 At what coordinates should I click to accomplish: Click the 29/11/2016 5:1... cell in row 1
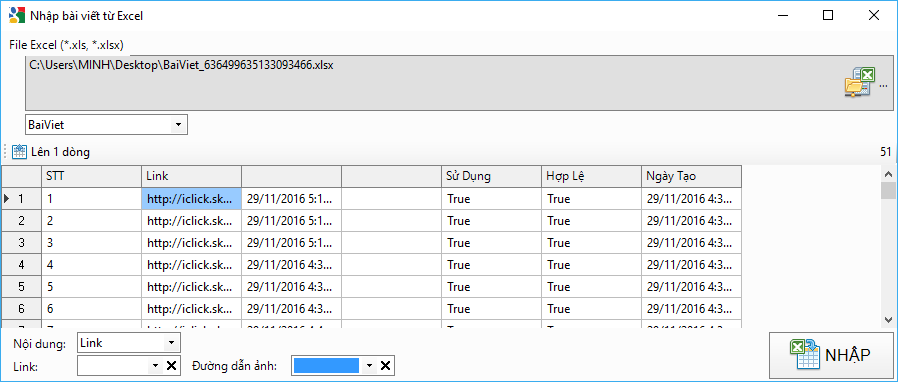tap(291, 199)
